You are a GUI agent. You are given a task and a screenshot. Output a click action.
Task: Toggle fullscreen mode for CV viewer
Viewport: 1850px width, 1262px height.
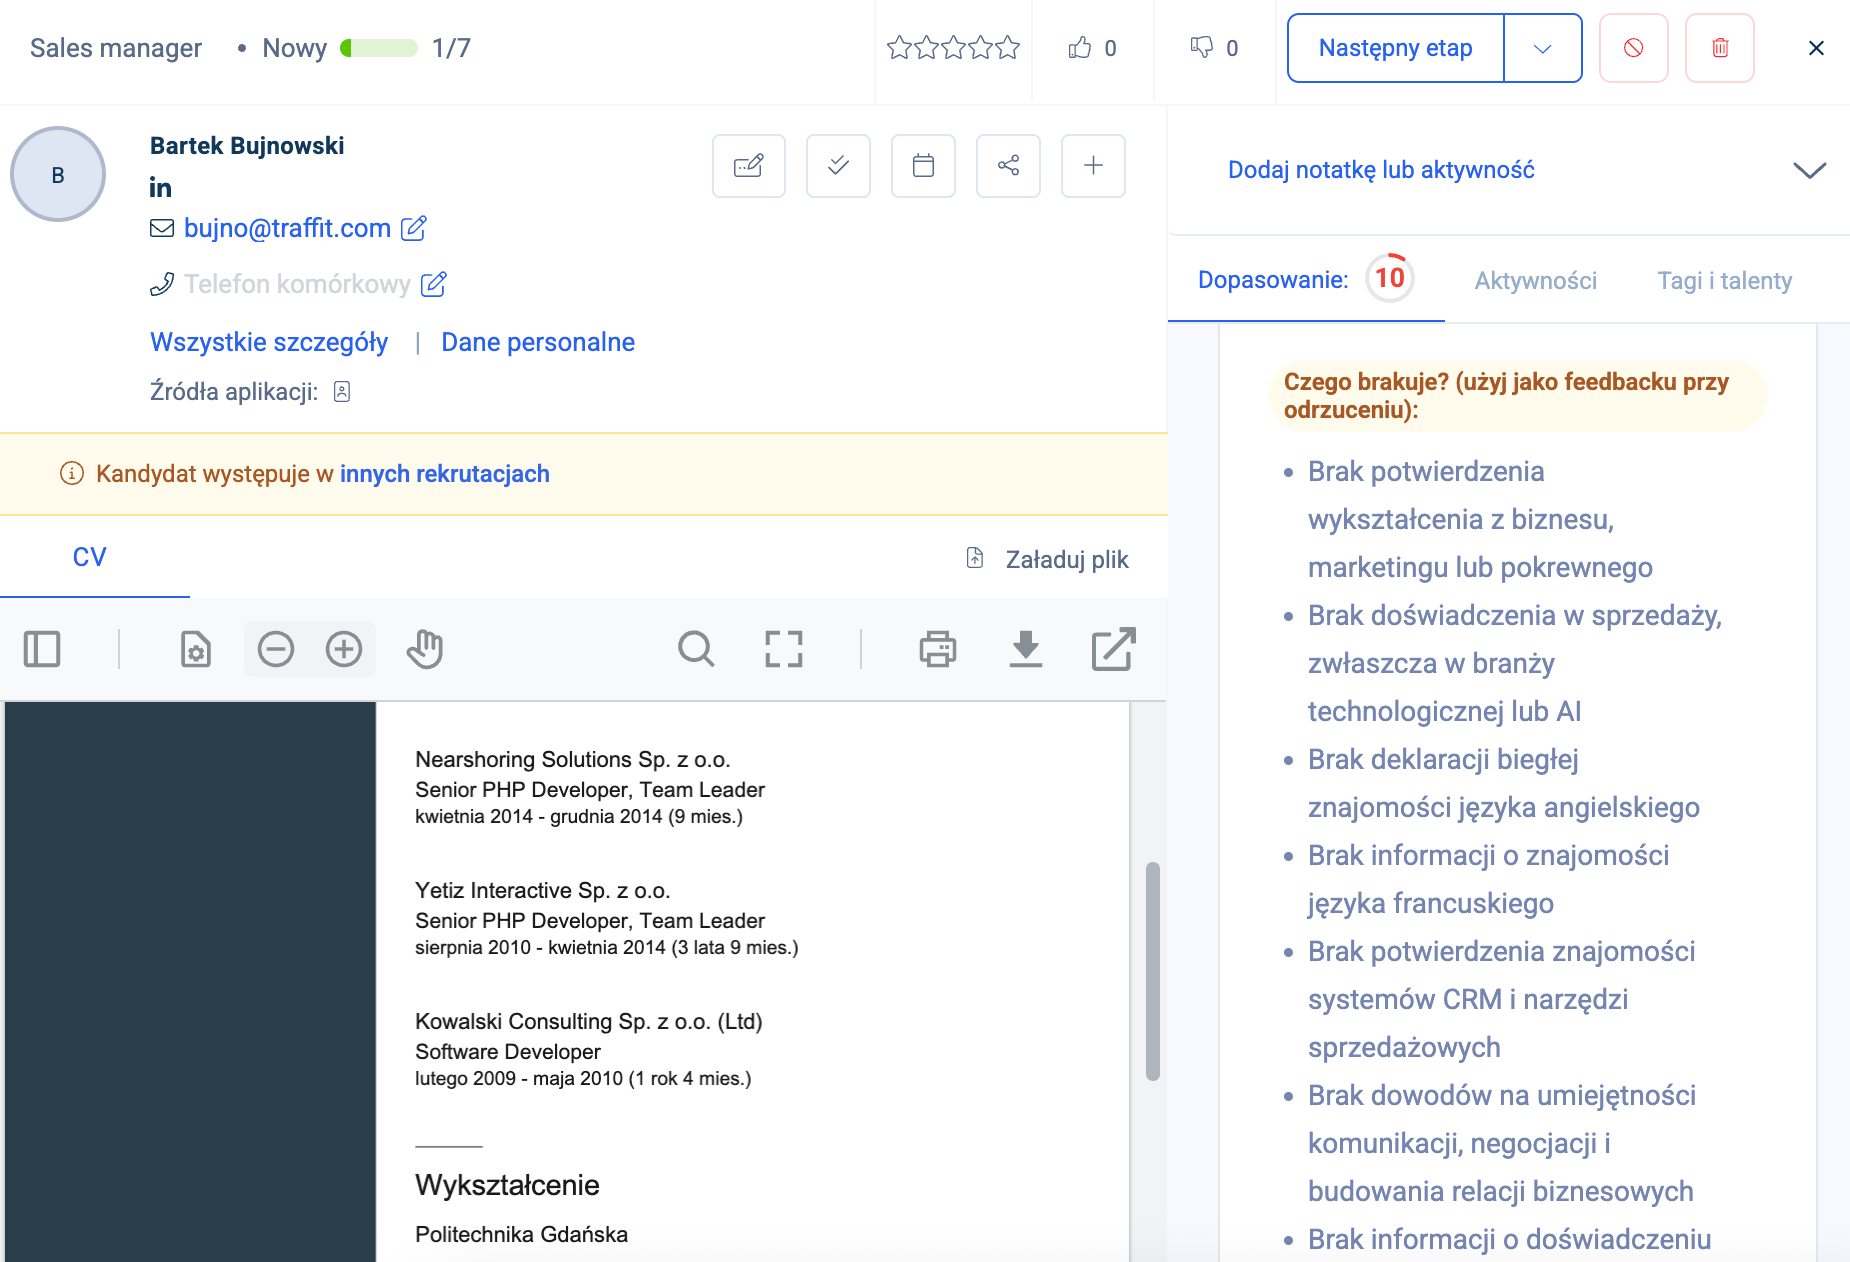point(783,649)
